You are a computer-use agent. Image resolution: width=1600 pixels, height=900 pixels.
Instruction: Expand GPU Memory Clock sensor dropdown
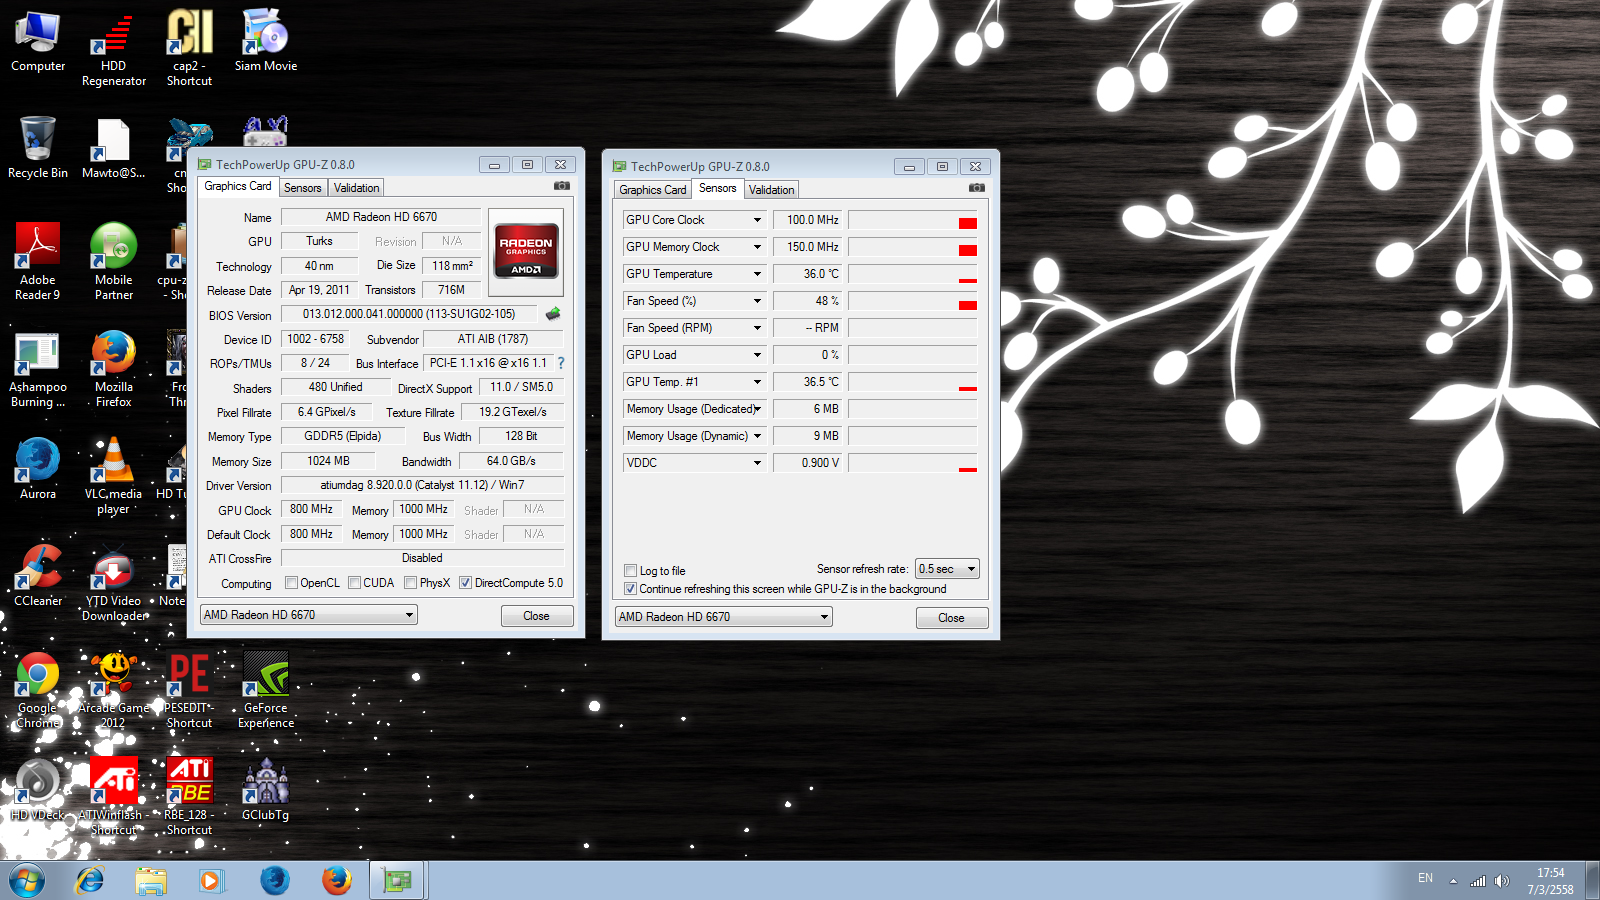tap(757, 247)
